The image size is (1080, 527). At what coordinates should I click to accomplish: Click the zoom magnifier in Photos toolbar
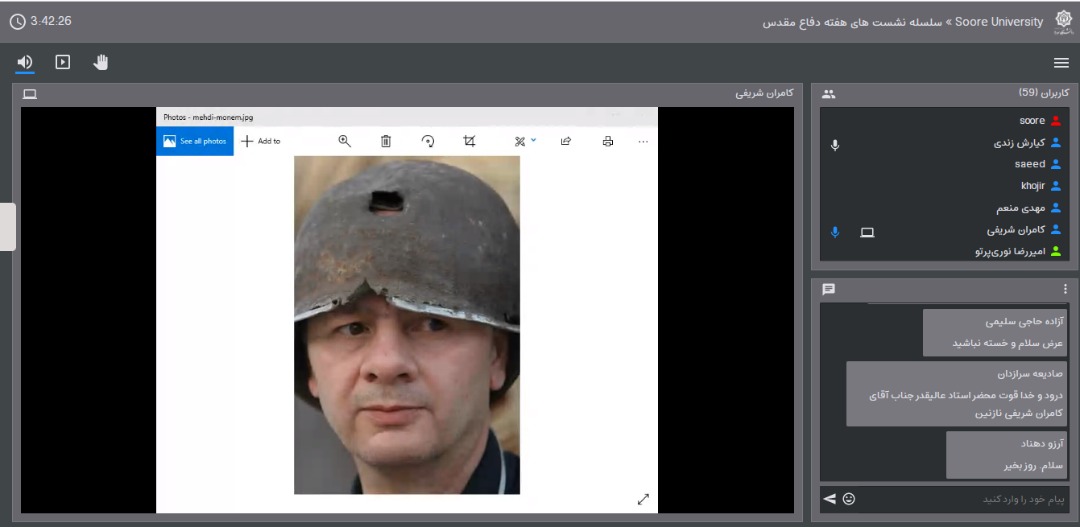tap(344, 141)
